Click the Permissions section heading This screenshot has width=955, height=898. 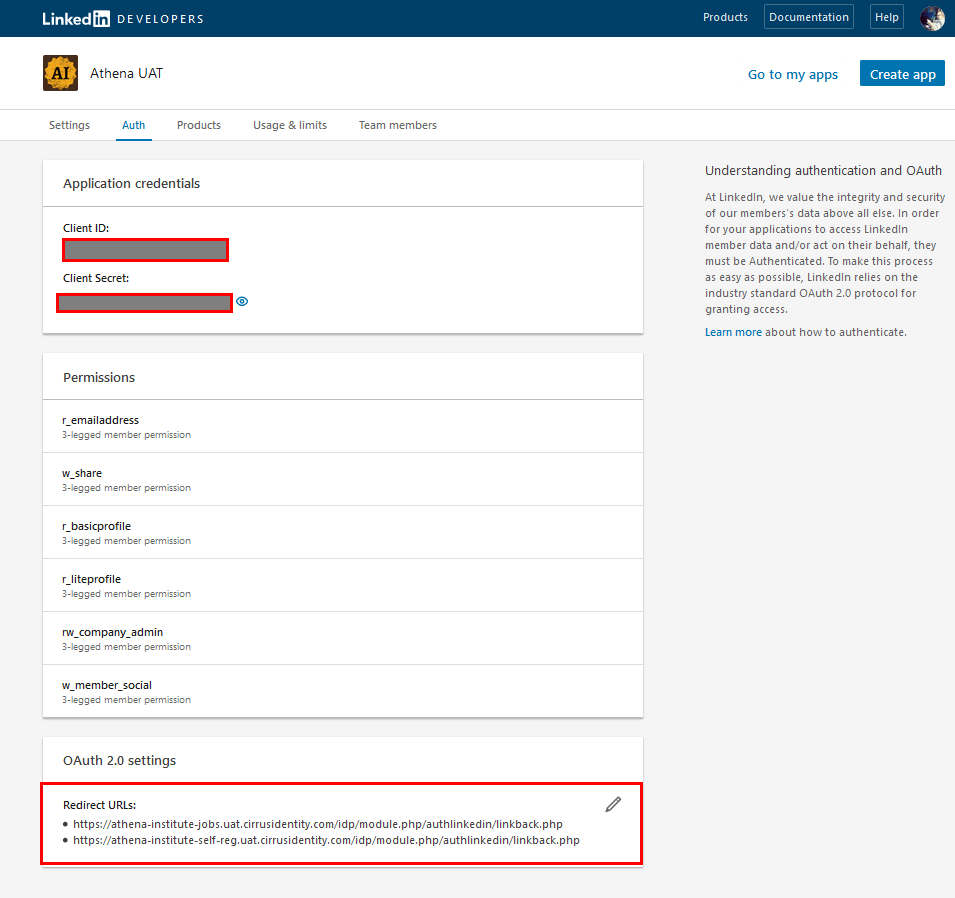99,377
